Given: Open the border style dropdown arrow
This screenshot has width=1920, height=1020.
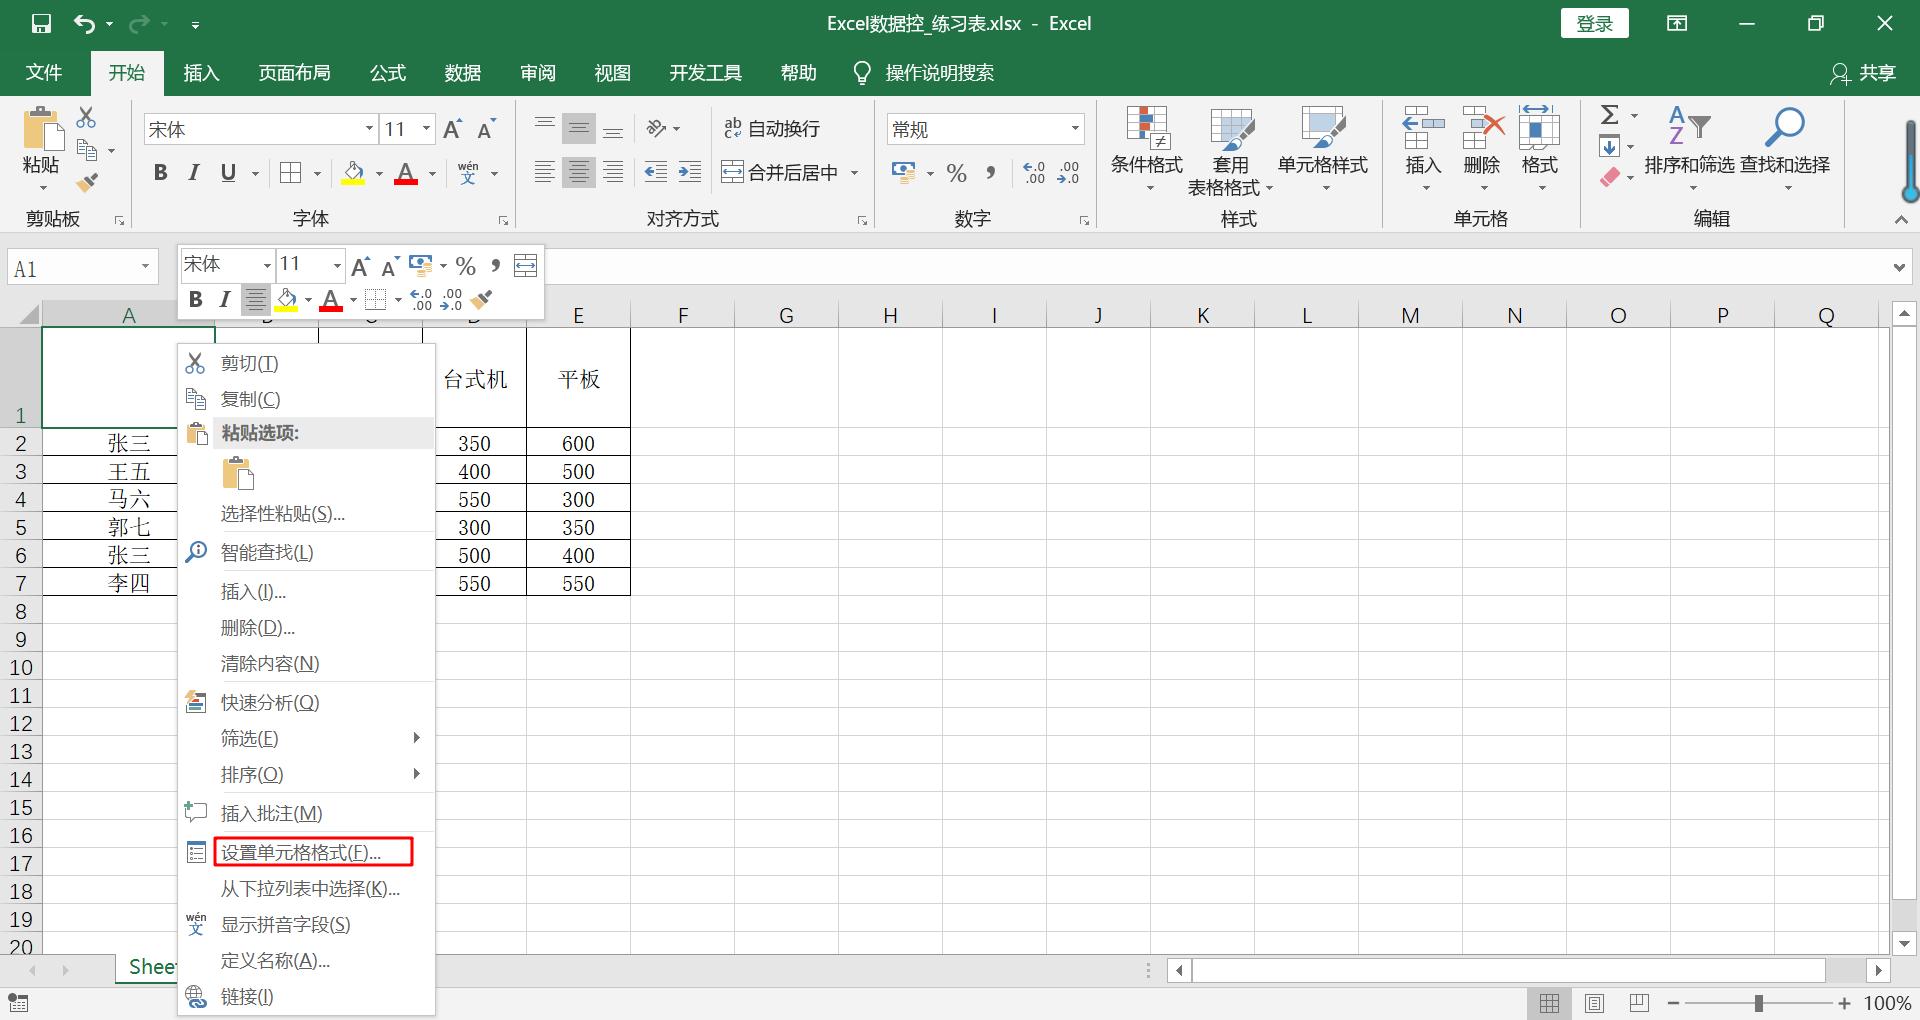Looking at the screenshot, I should click(x=316, y=172).
